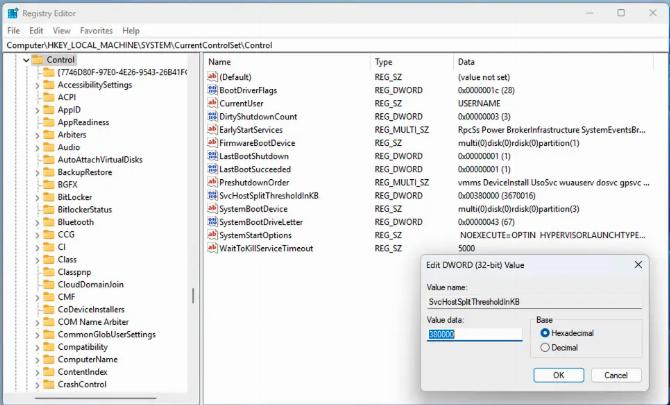Click the tree pane horizontal scrollbar
Screen dimensions: 670x405
(96, 398)
